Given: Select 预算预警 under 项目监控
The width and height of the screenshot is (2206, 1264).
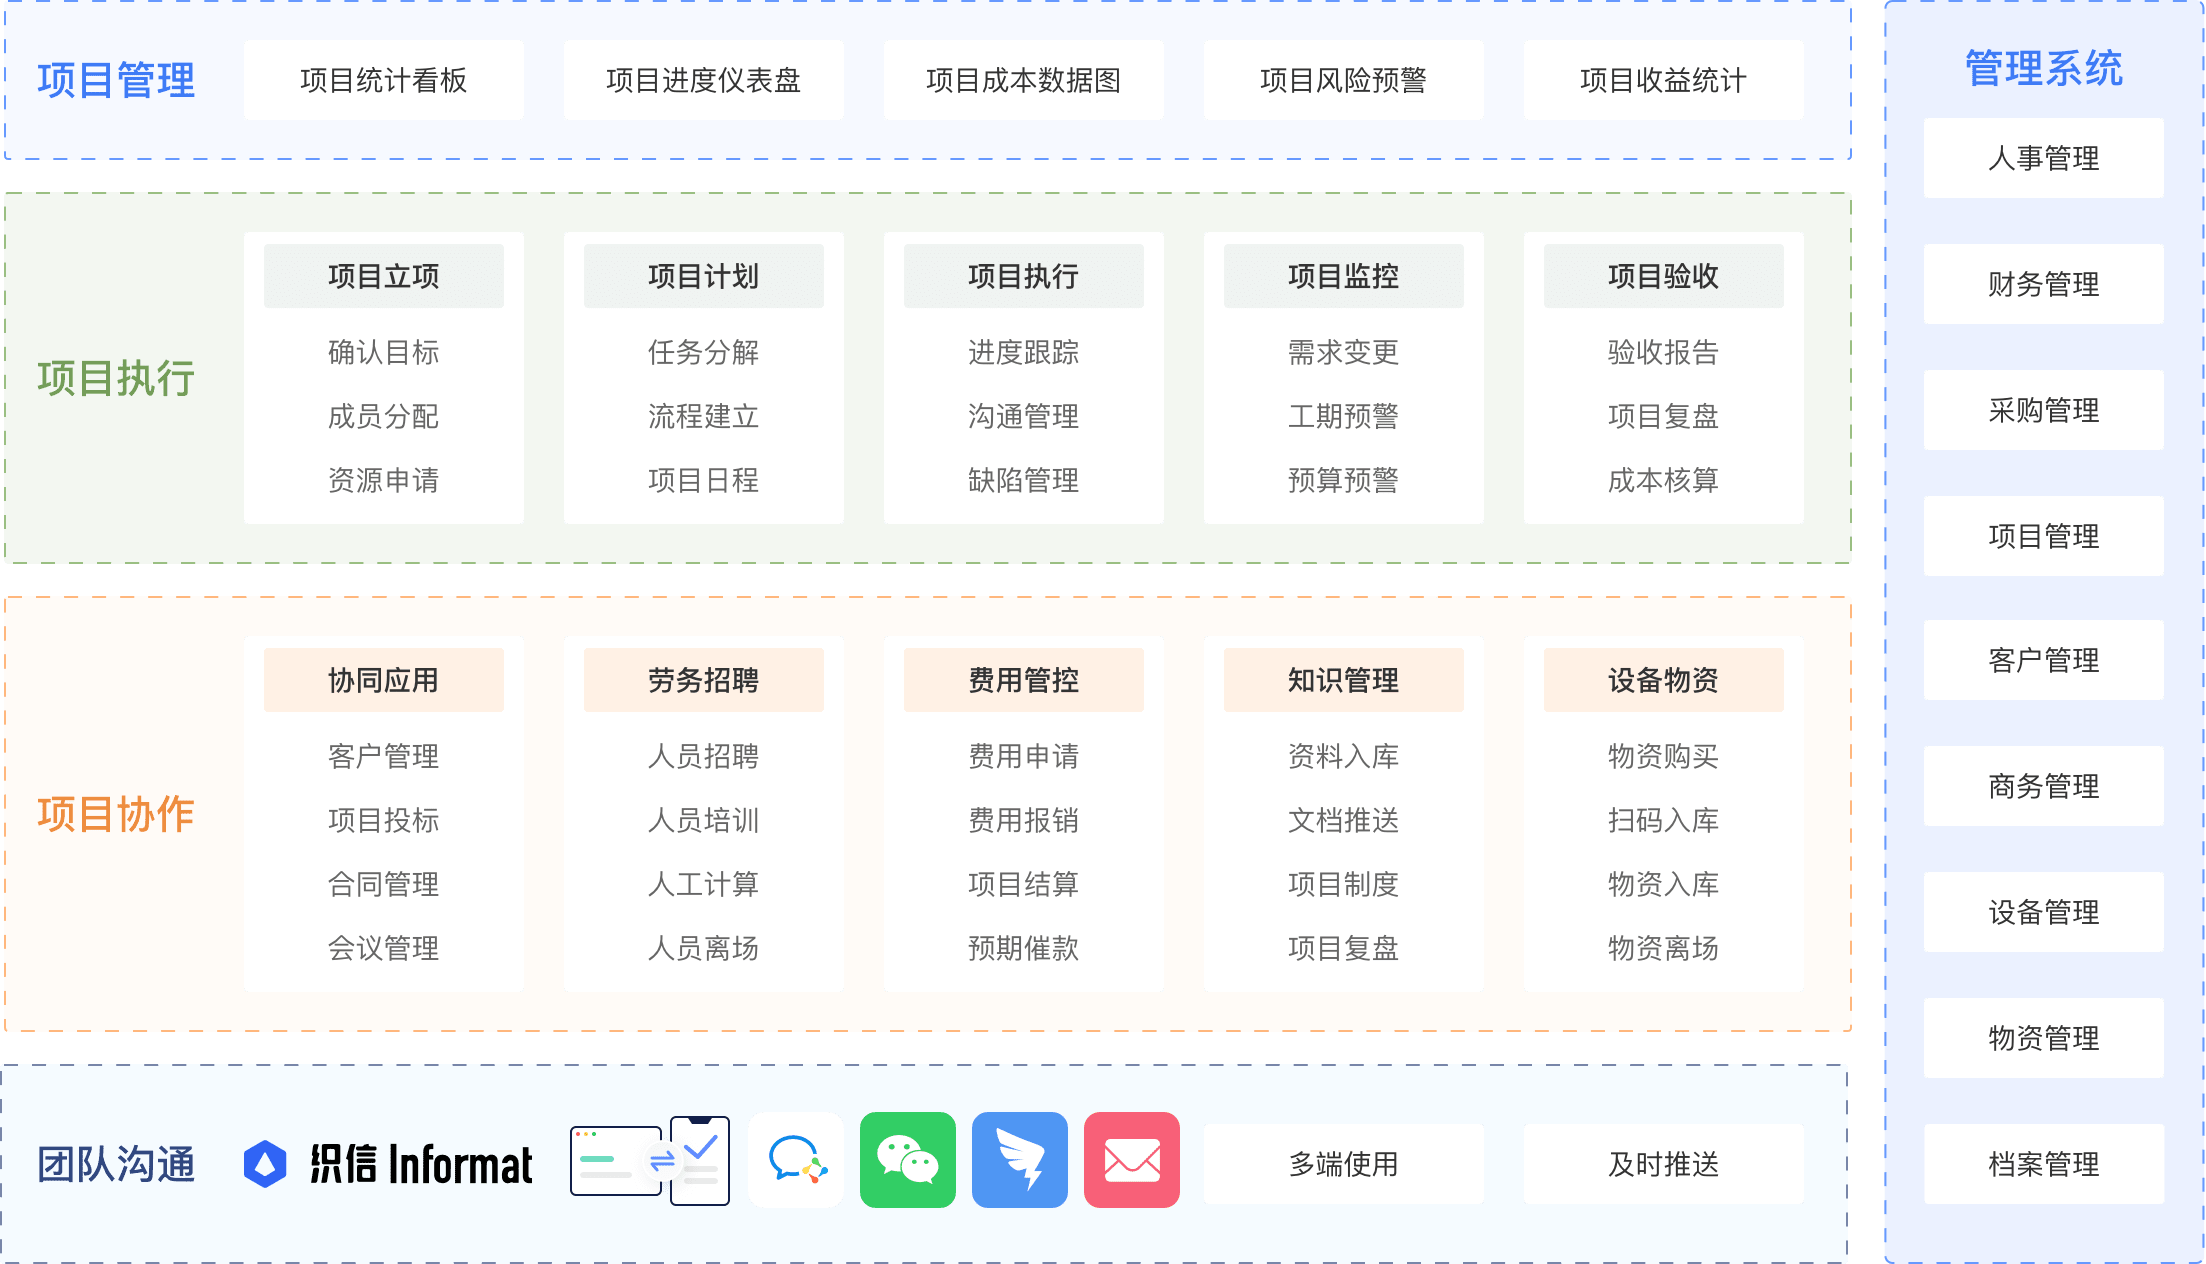Looking at the screenshot, I should pyautogui.click(x=1343, y=480).
